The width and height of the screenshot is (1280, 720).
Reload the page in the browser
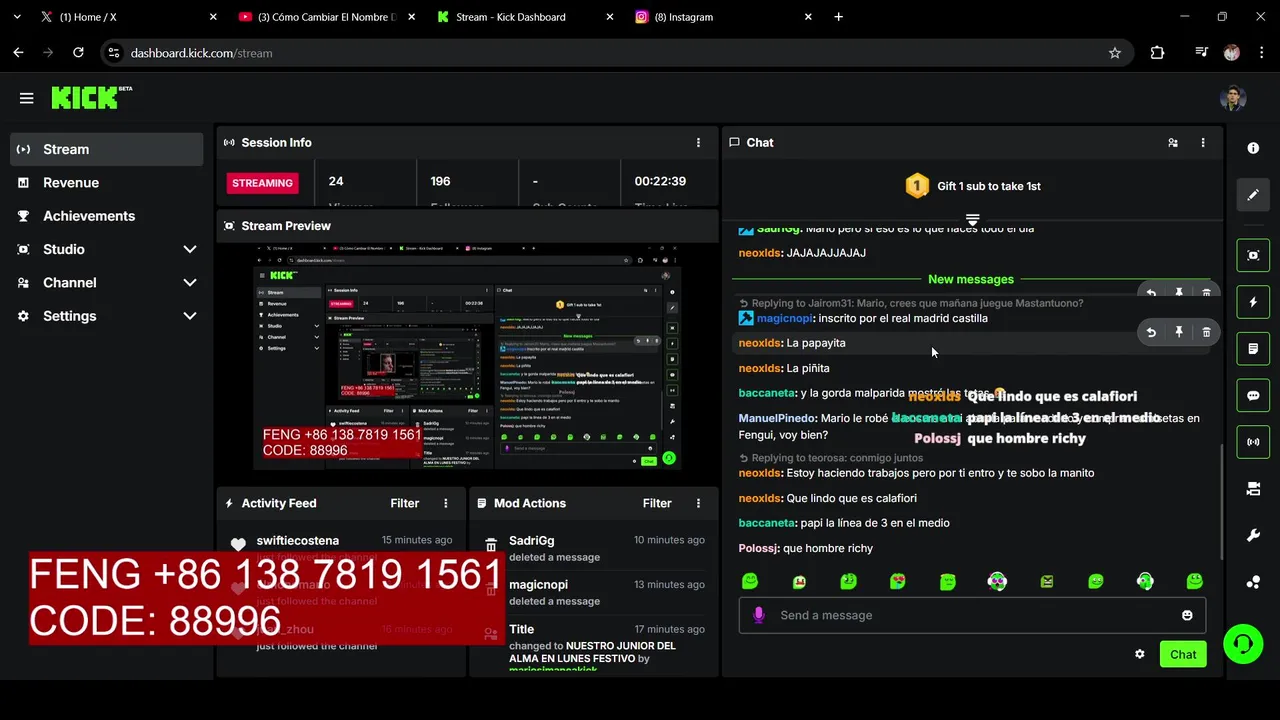78,53
